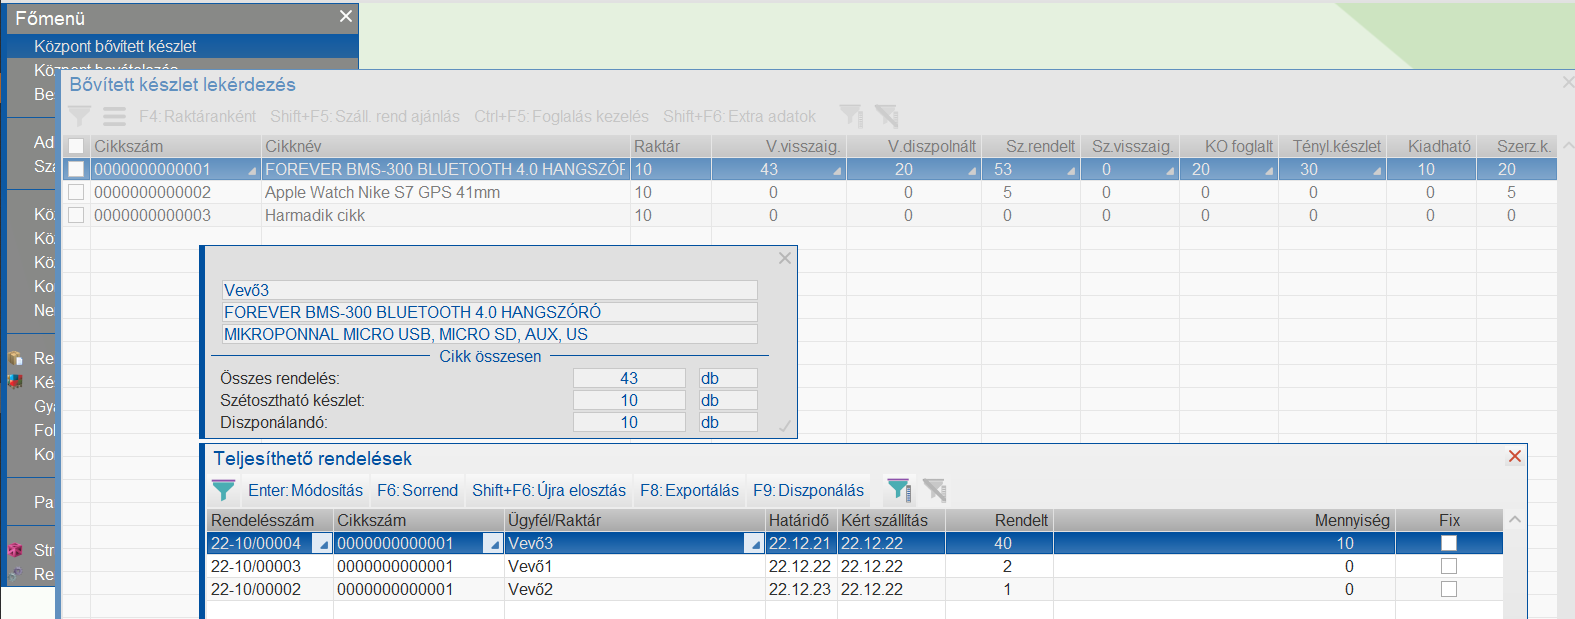Click F4: Raktáranként in Bővített készlet toolbar

197,116
